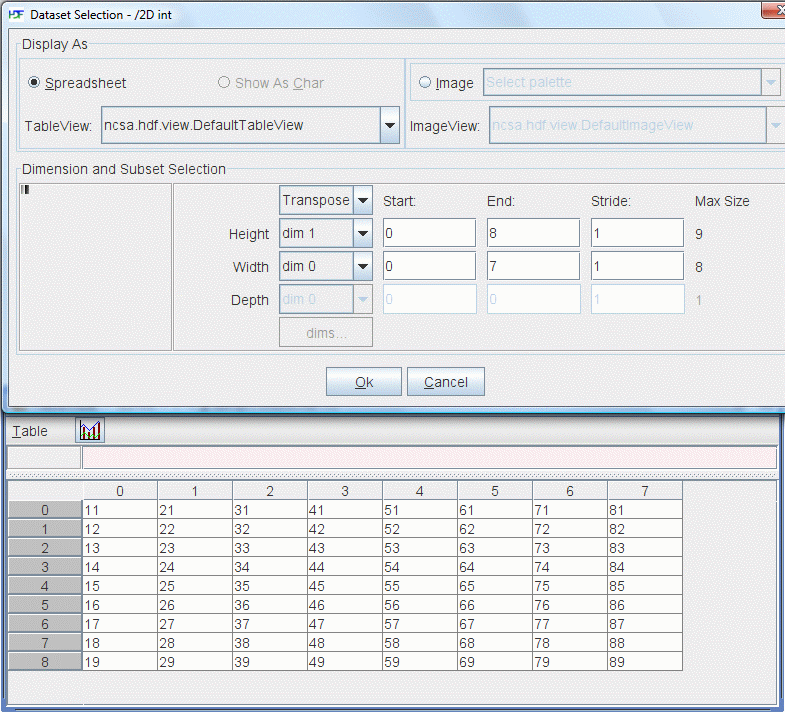The width and height of the screenshot is (785, 712).
Task: Select the Show As Char option
Action: [x=224, y=82]
